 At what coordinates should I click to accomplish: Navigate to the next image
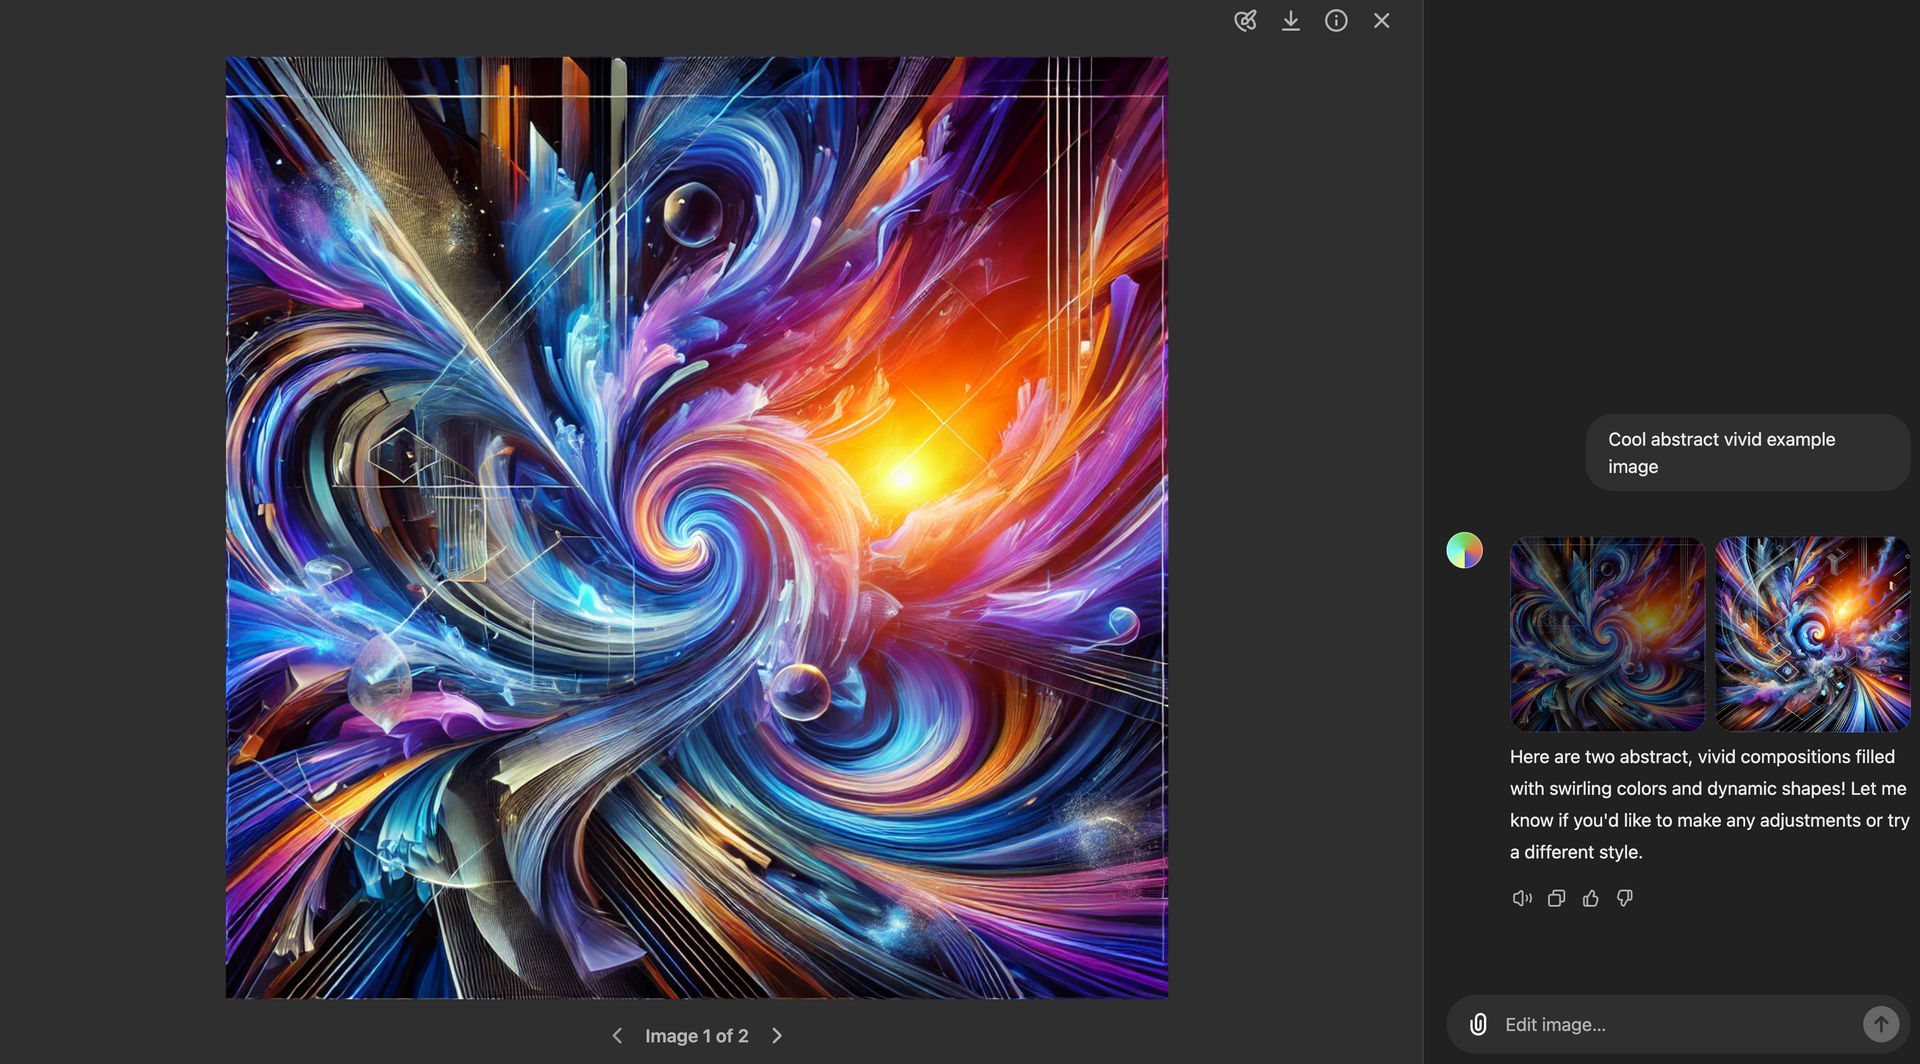(x=777, y=1036)
